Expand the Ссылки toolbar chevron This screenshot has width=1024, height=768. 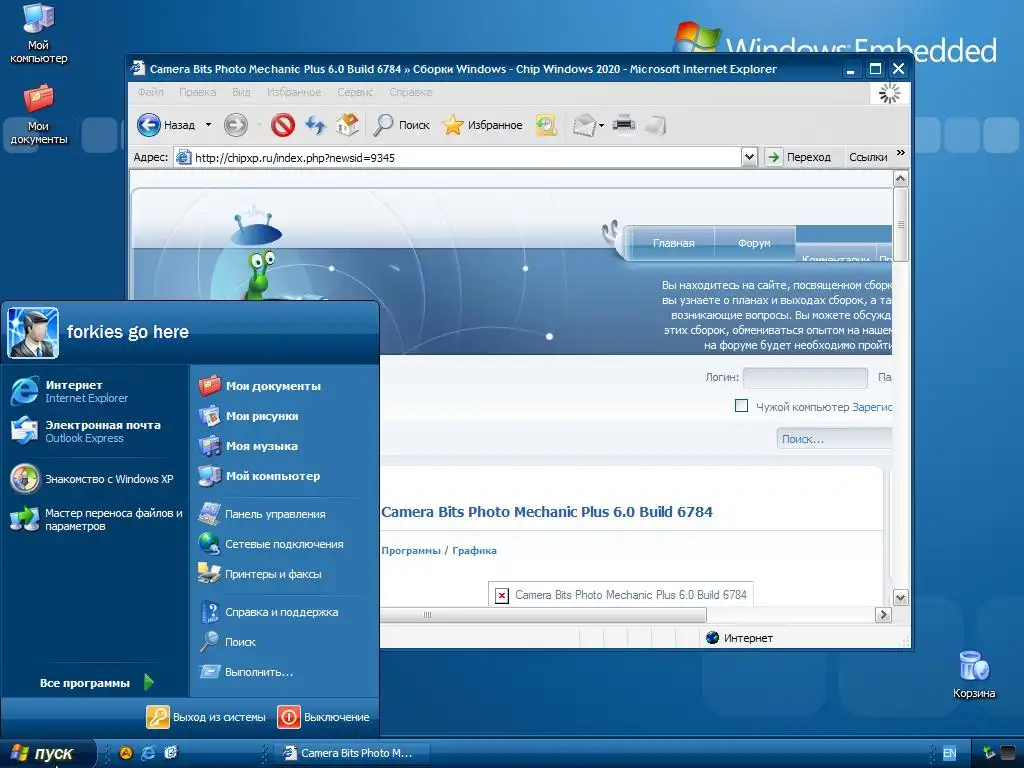click(901, 153)
